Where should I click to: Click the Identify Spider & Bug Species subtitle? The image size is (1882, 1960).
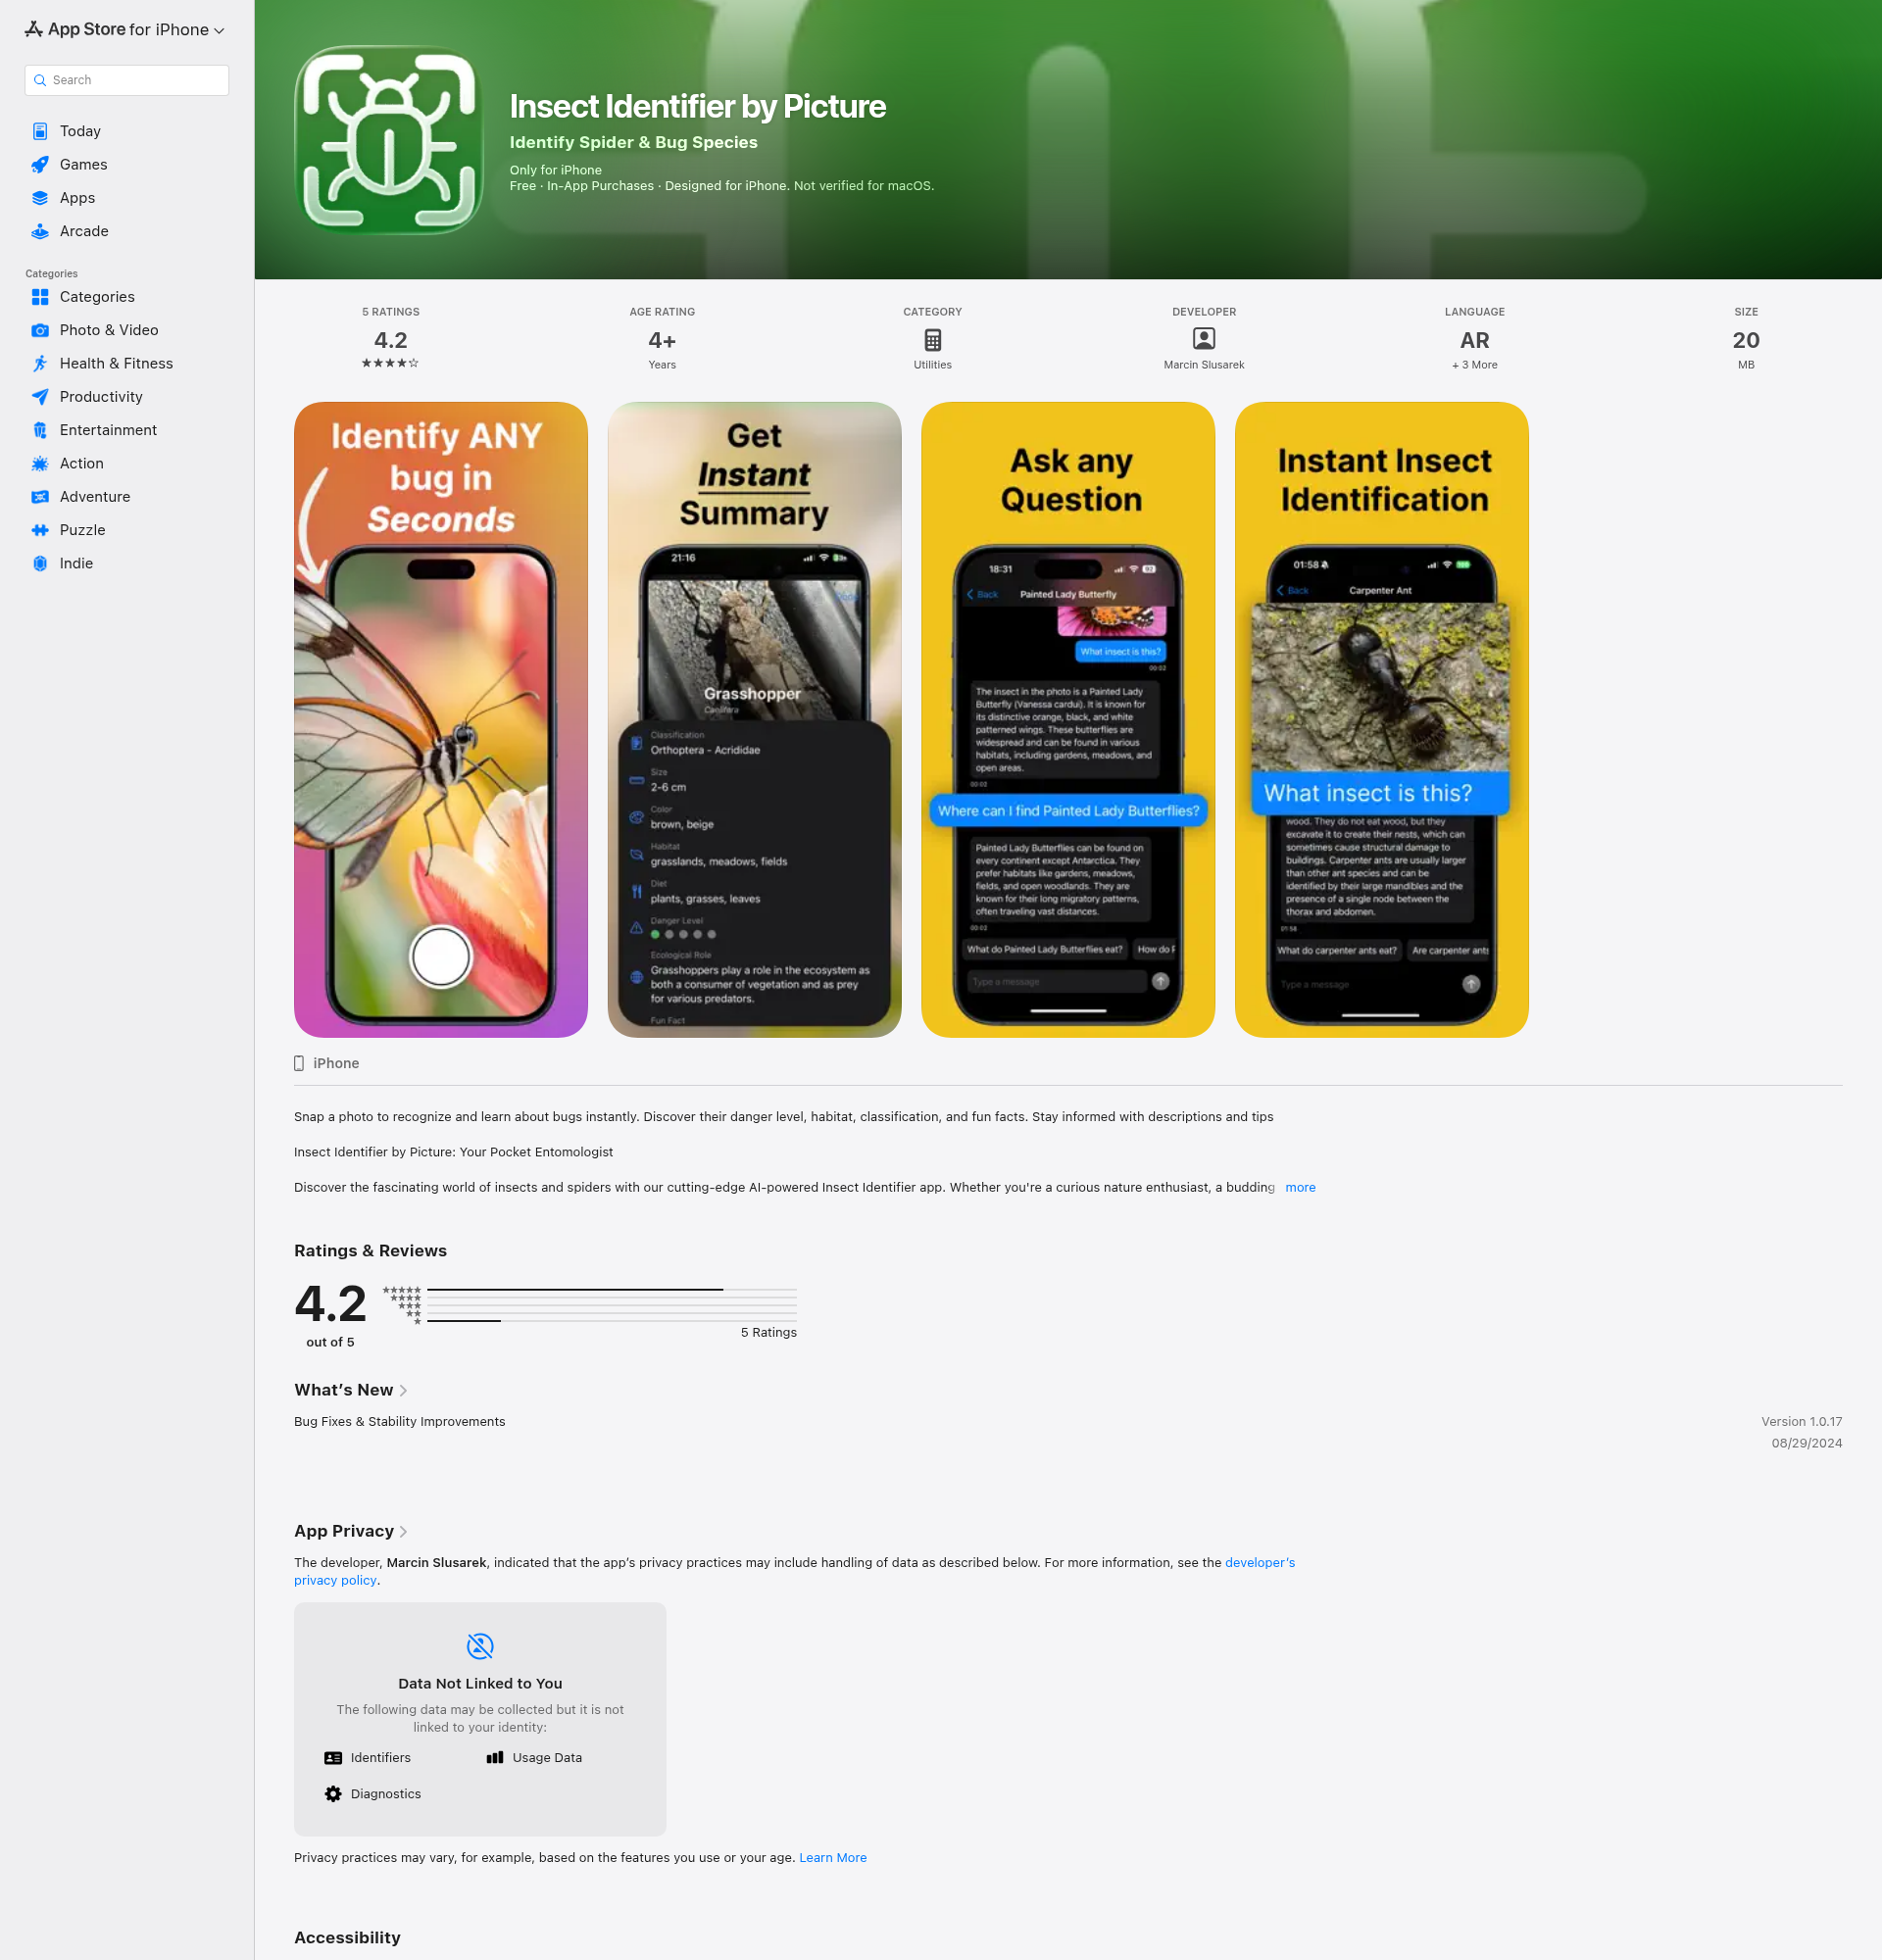pyautogui.click(x=633, y=142)
